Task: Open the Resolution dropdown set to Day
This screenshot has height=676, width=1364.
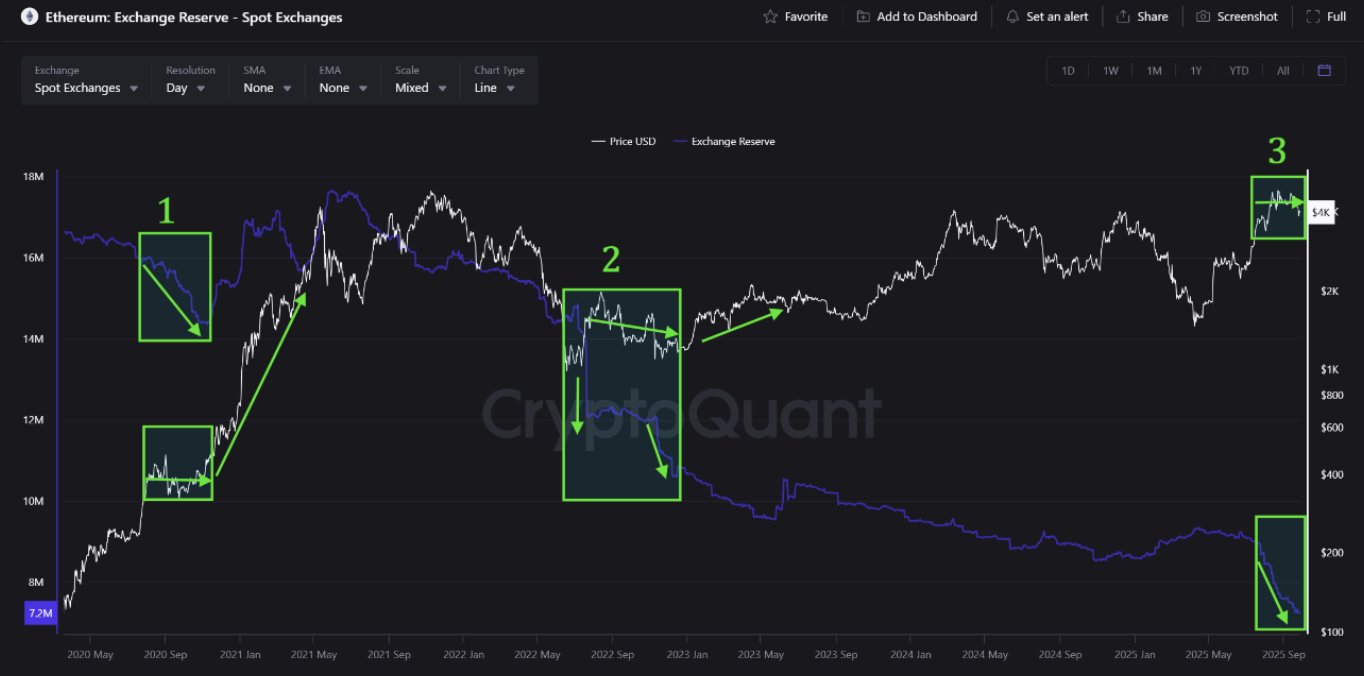Action: [184, 88]
